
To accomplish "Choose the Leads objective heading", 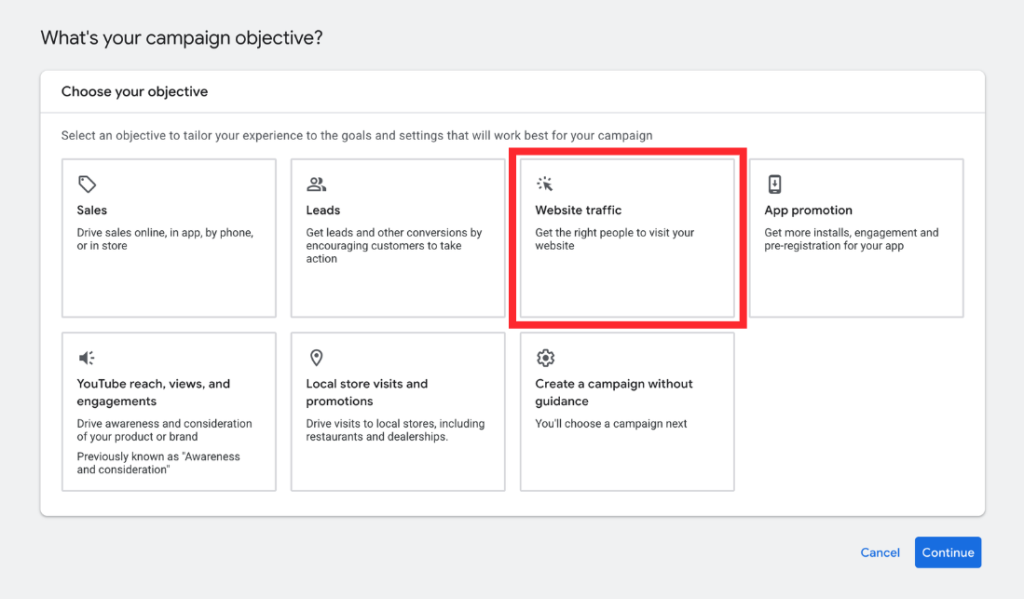I will tap(323, 210).
